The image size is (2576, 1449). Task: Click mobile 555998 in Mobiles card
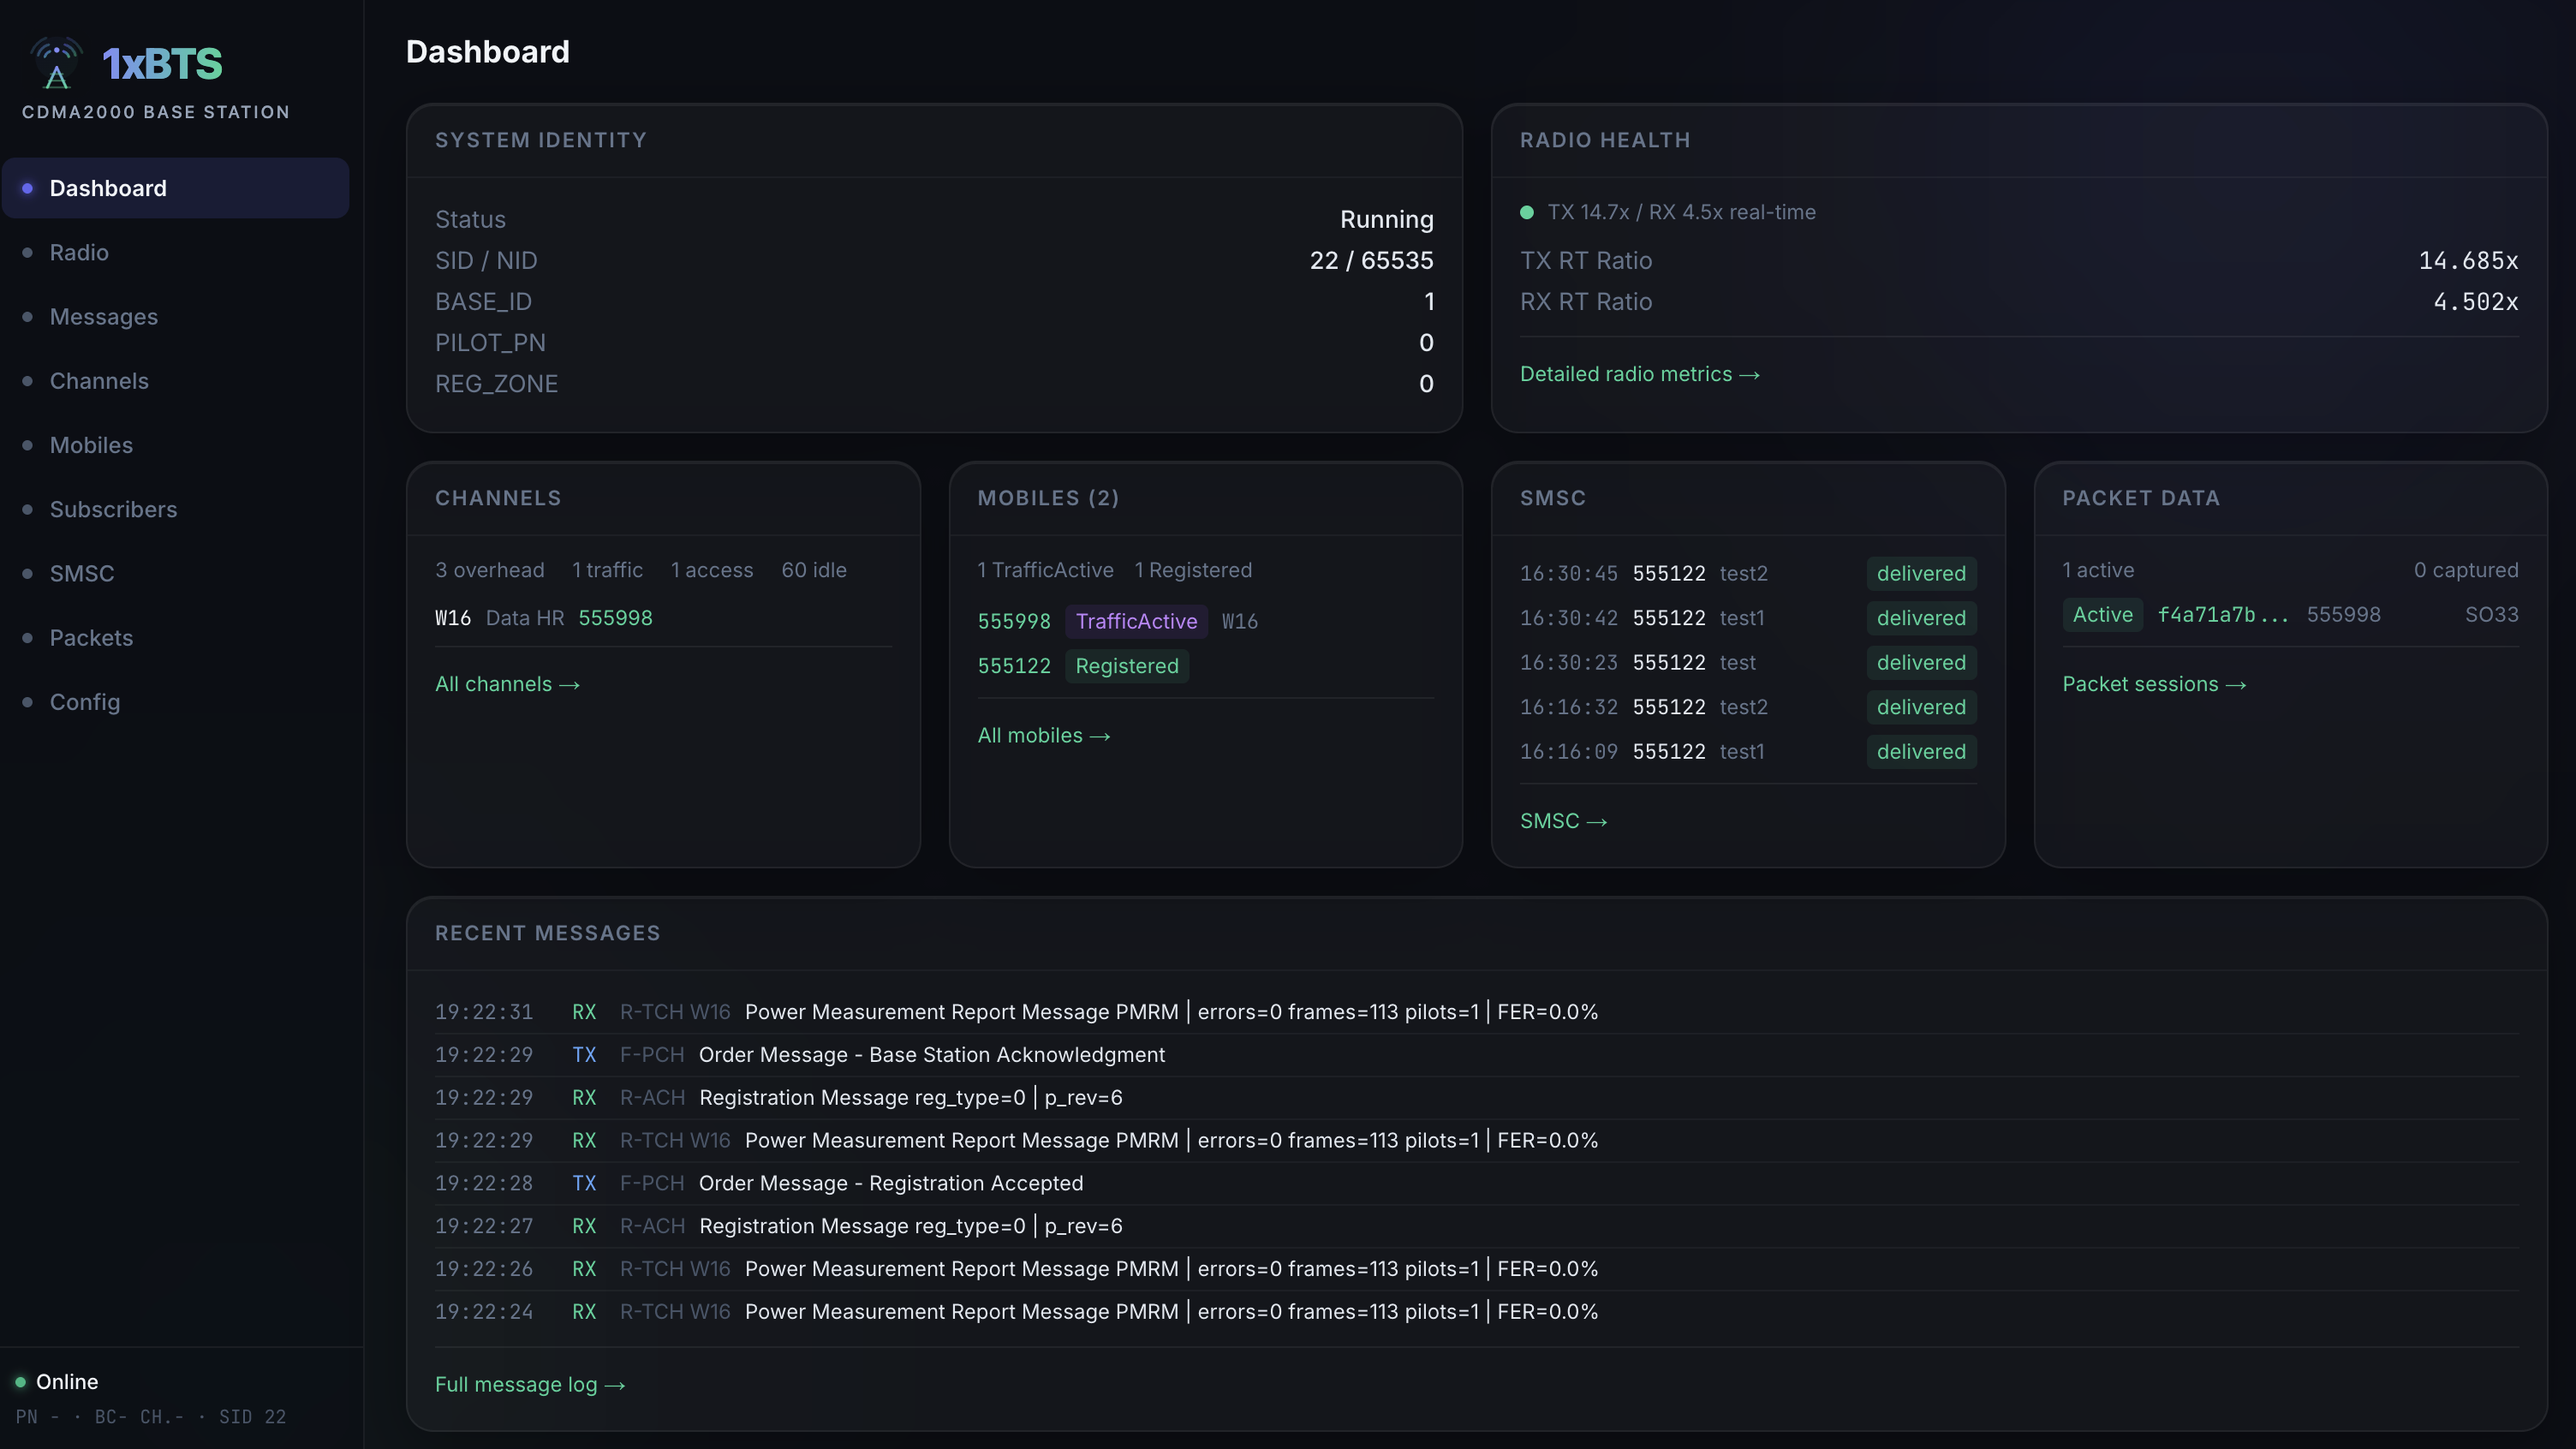click(1014, 621)
